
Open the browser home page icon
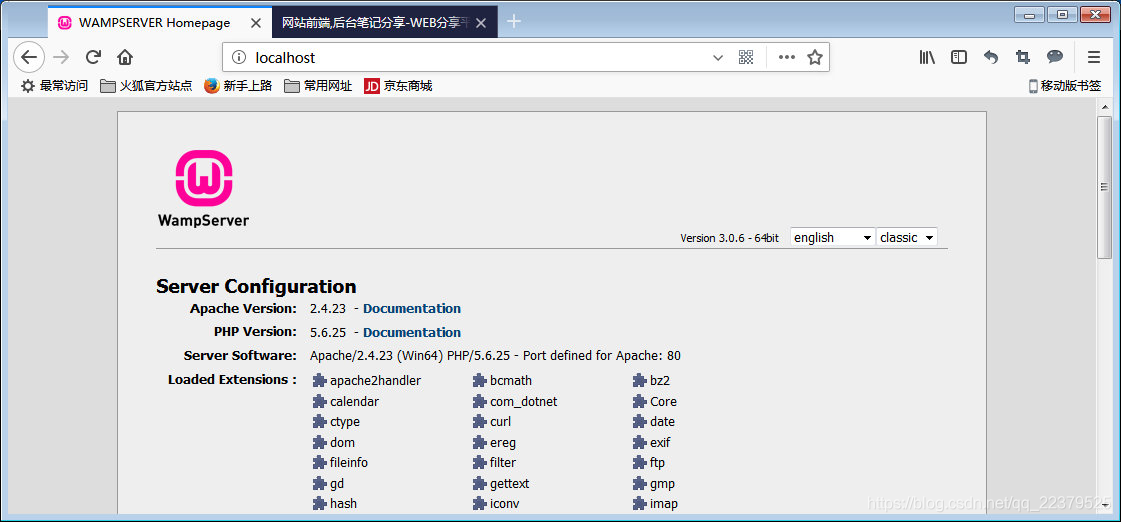125,57
